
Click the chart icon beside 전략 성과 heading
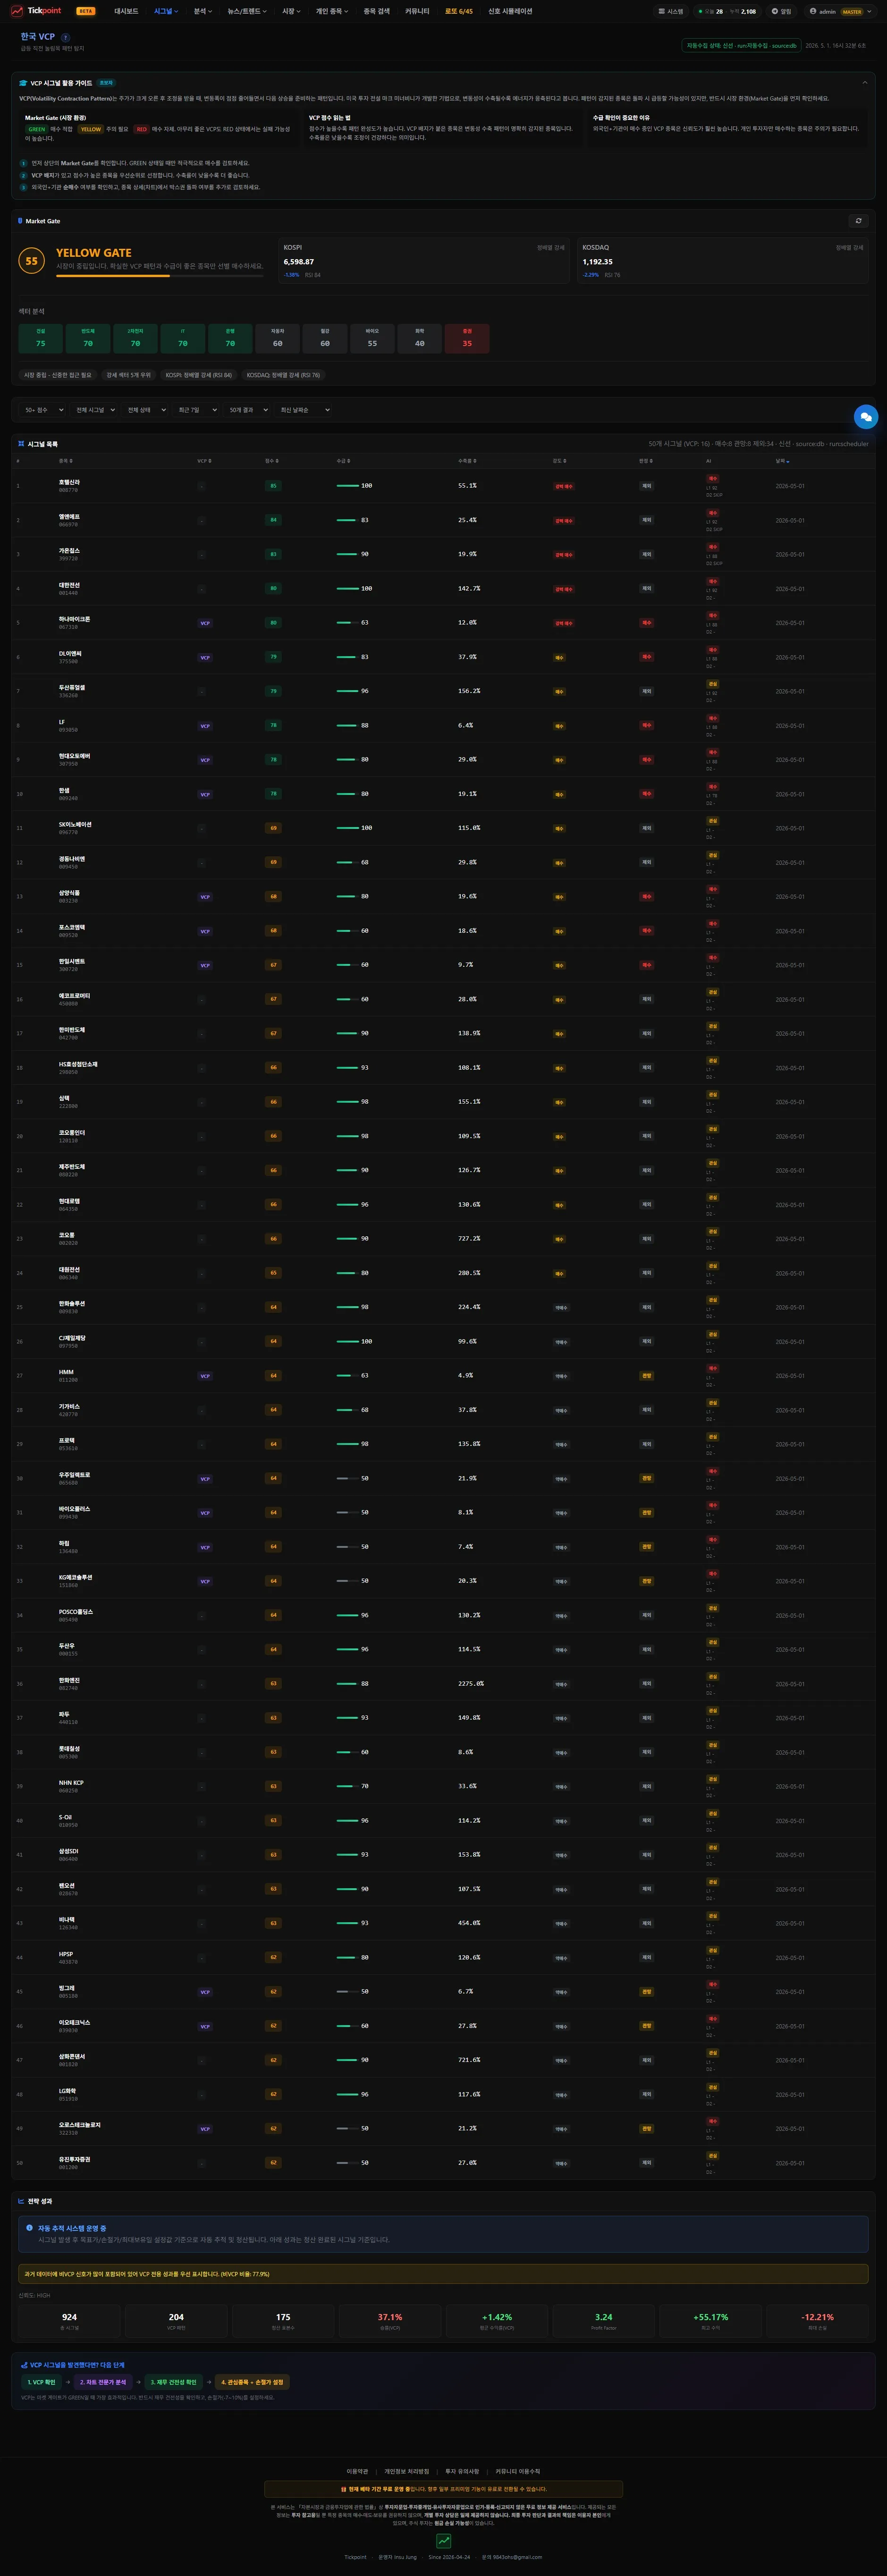click(x=21, y=2201)
